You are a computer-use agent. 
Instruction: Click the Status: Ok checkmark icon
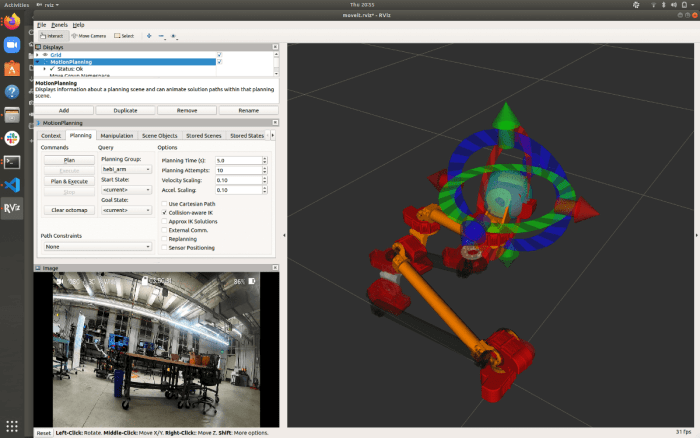click(x=52, y=69)
